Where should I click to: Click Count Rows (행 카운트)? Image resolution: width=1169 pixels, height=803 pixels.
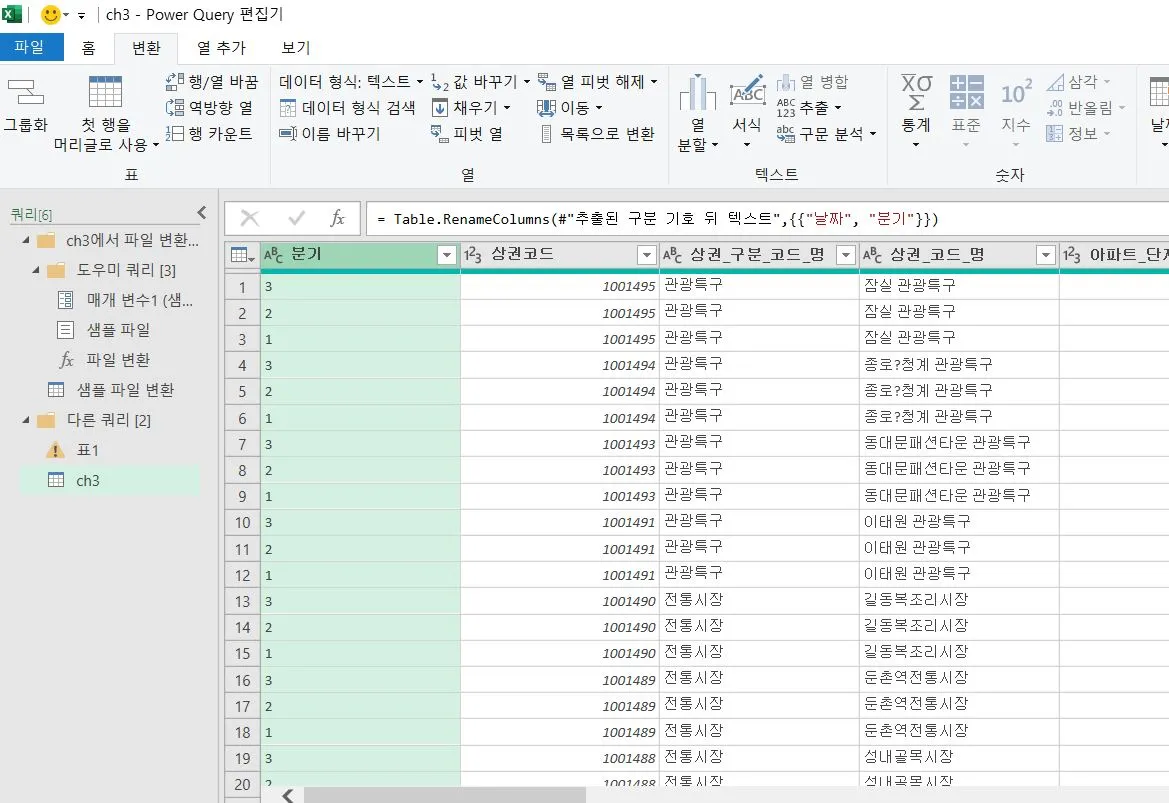(209, 133)
